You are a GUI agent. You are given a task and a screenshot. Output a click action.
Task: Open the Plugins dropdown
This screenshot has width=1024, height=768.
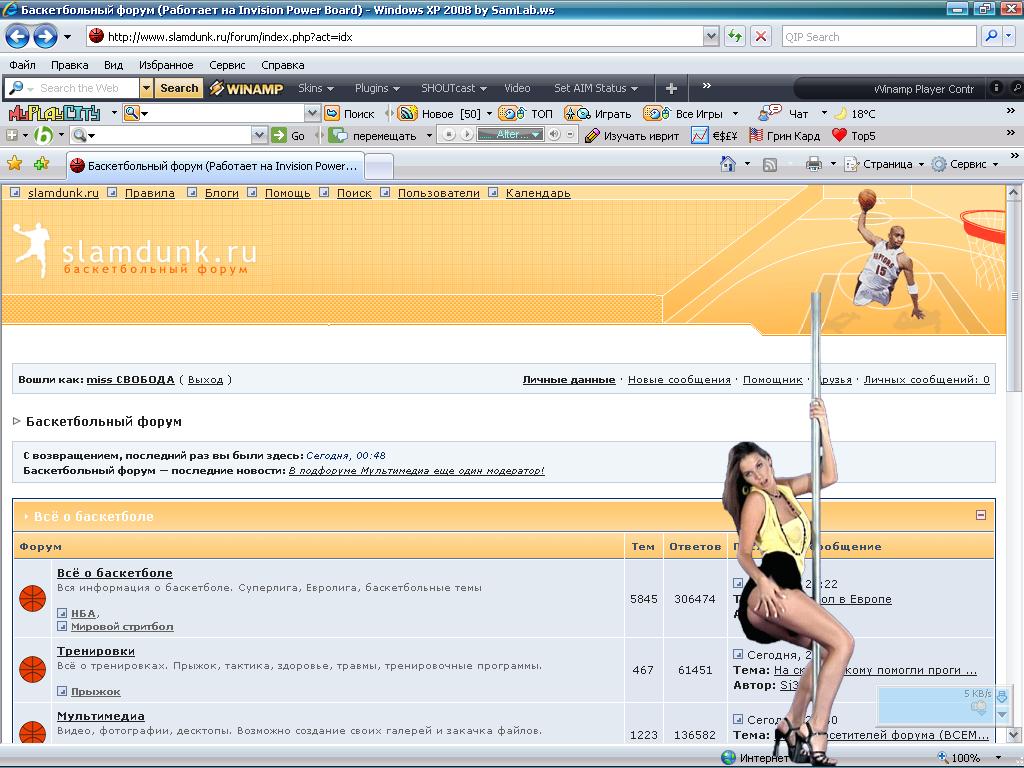(x=377, y=88)
